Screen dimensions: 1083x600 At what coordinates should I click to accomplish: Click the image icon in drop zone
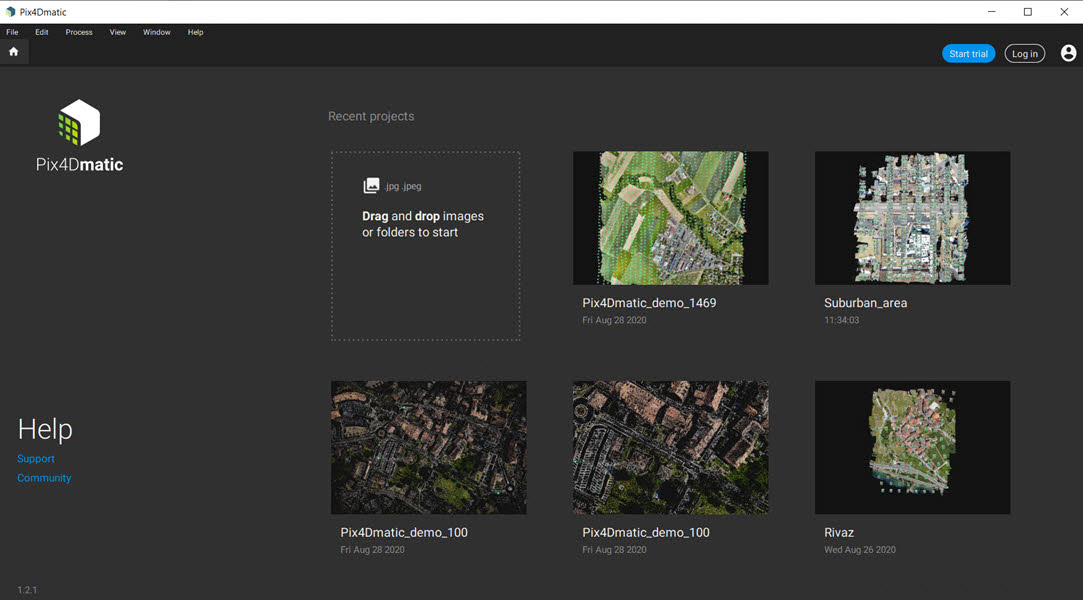pyautogui.click(x=371, y=186)
